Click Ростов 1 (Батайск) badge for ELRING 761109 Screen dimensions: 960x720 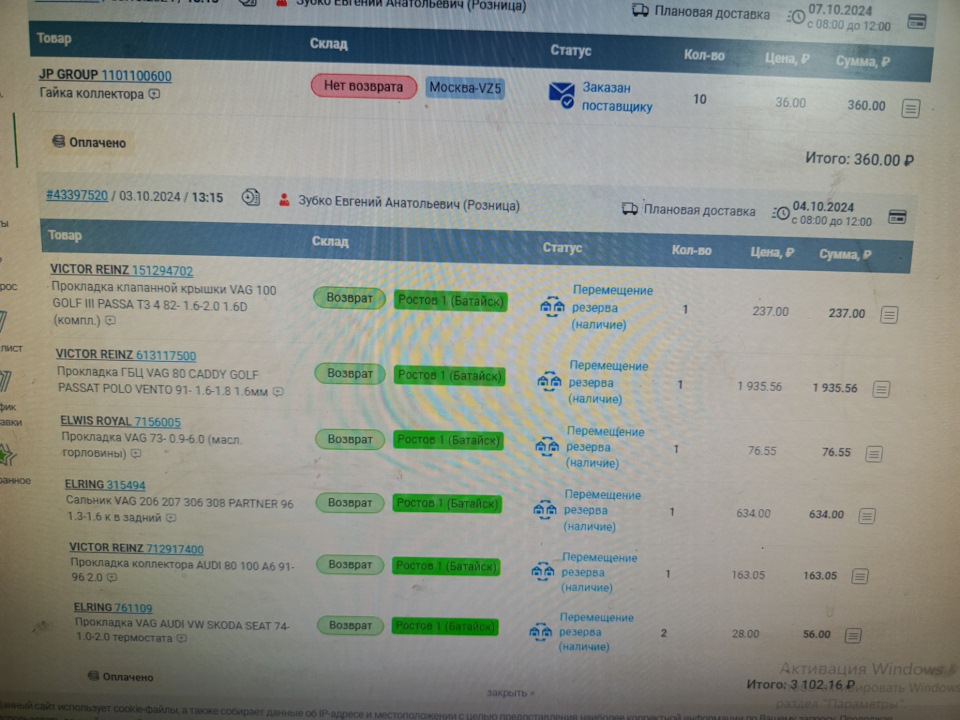[444, 626]
